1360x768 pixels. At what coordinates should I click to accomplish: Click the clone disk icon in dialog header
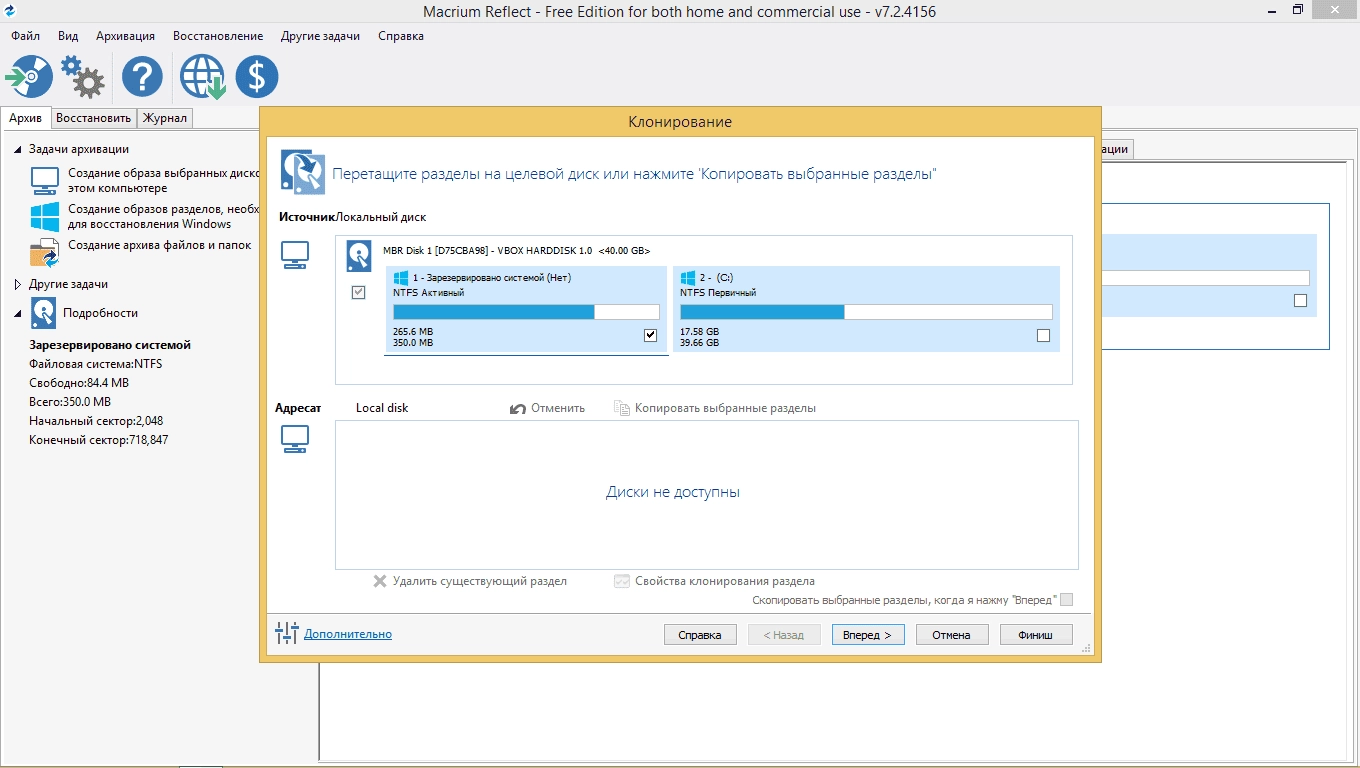pos(302,172)
